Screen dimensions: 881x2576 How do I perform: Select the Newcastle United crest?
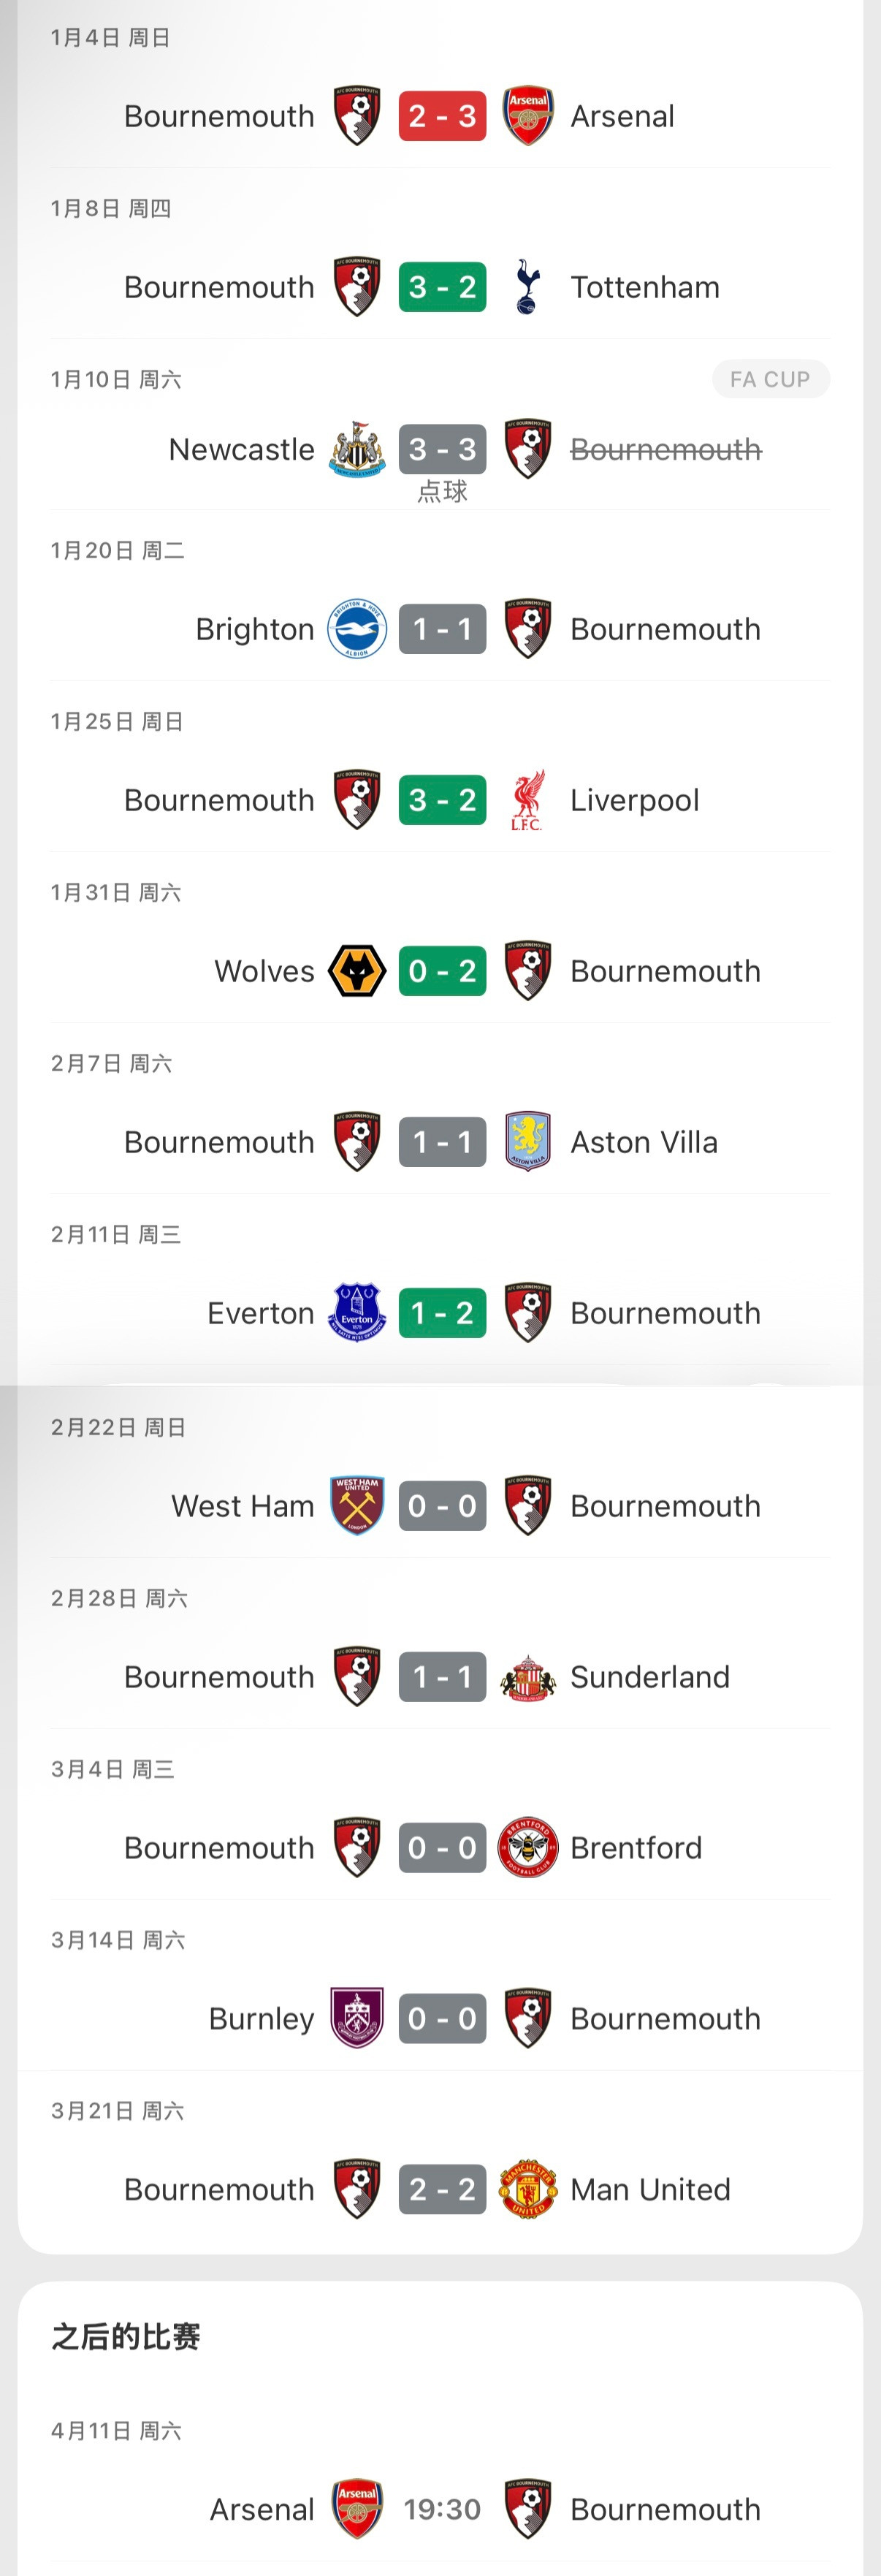click(x=357, y=450)
